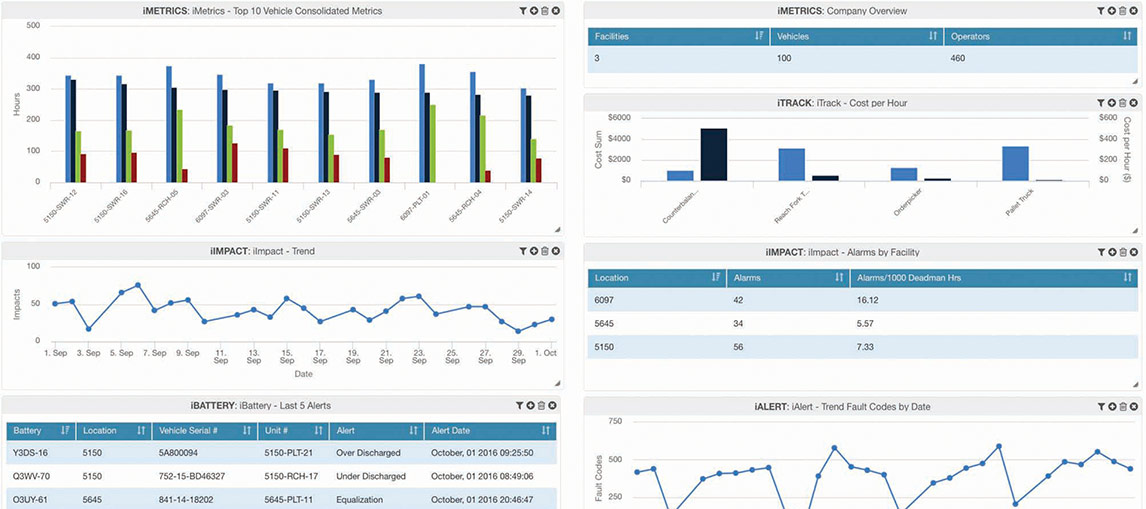Sort battery table by Vehicle Serial #
The width and height of the screenshot is (1146, 509).
[245, 431]
